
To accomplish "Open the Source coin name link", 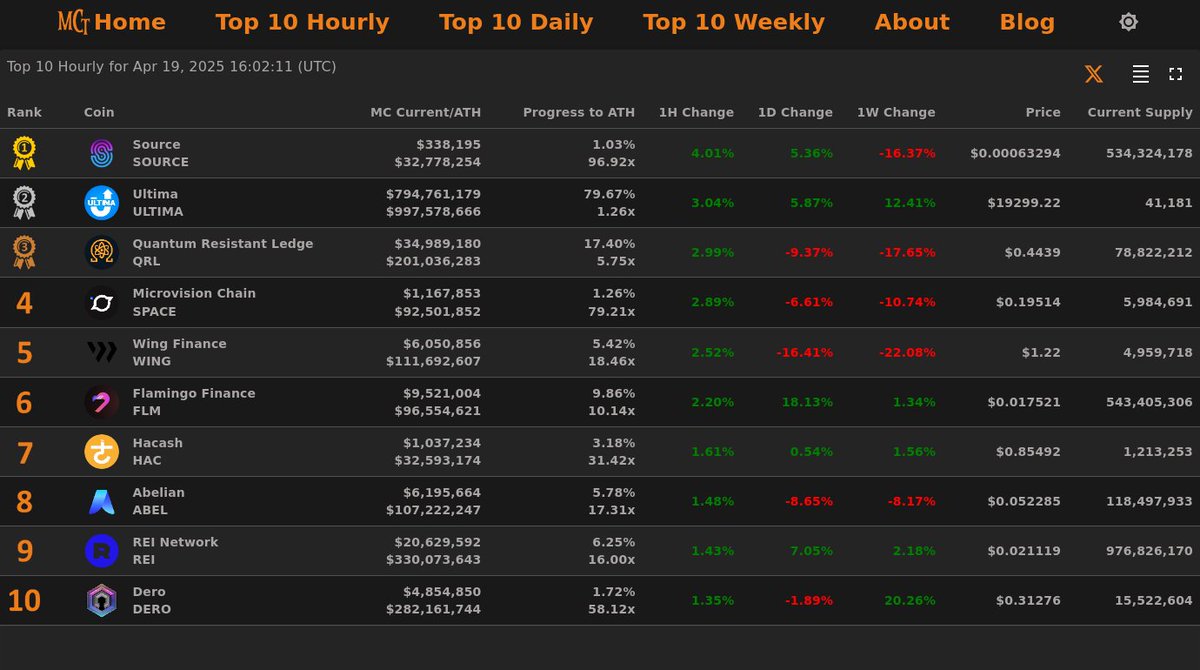I will coord(157,145).
